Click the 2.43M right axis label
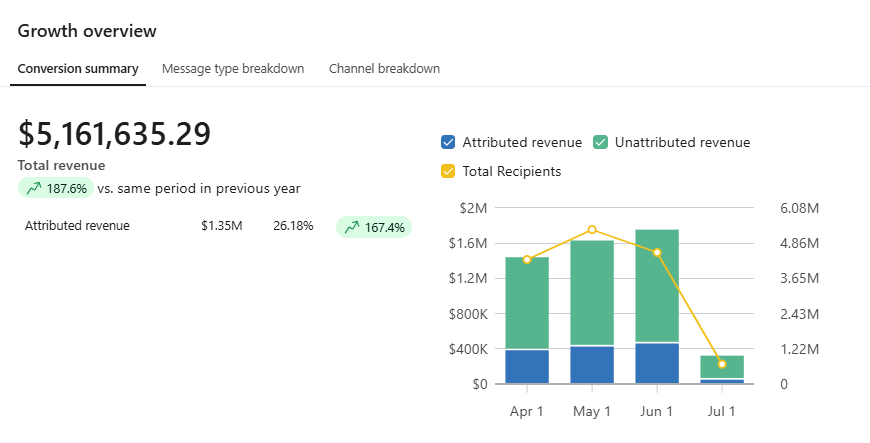The height and width of the screenshot is (443, 870). tap(800, 314)
